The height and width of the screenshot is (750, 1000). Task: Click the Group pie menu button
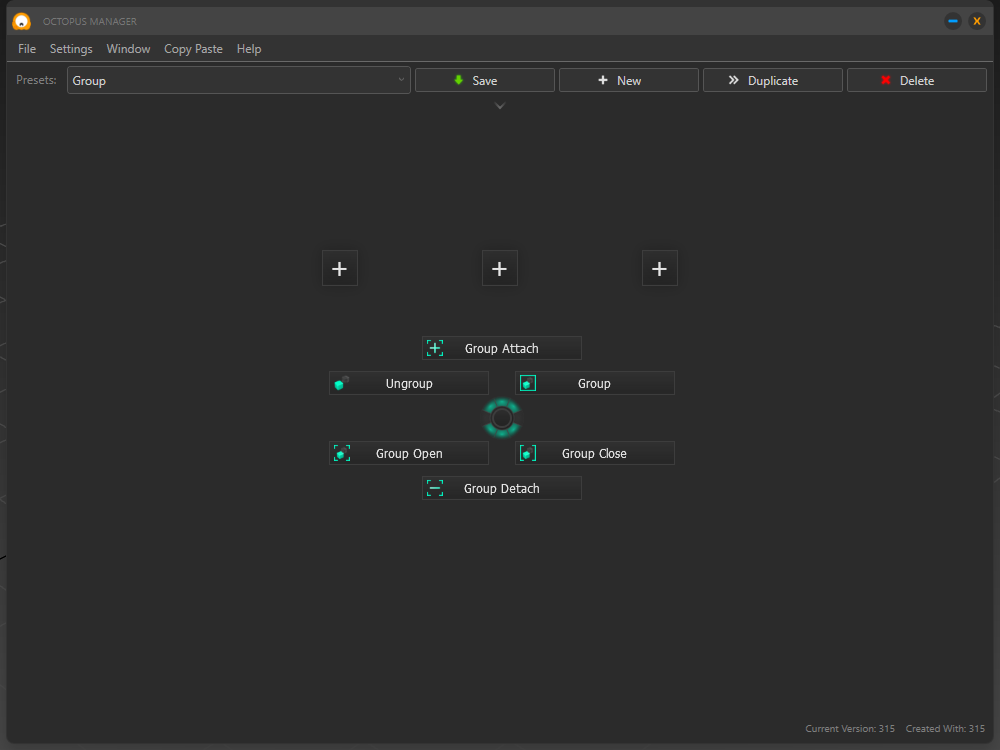(594, 383)
